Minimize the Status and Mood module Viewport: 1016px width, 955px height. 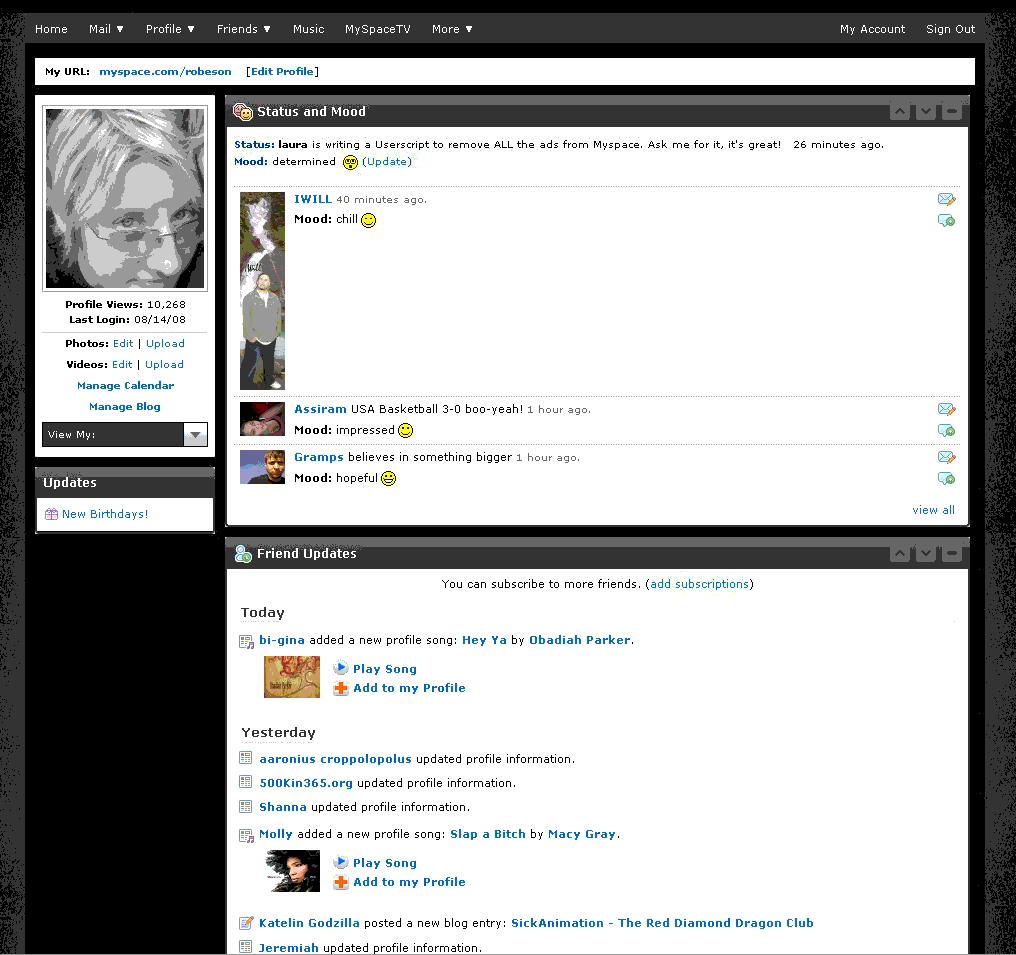click(951, 111)
